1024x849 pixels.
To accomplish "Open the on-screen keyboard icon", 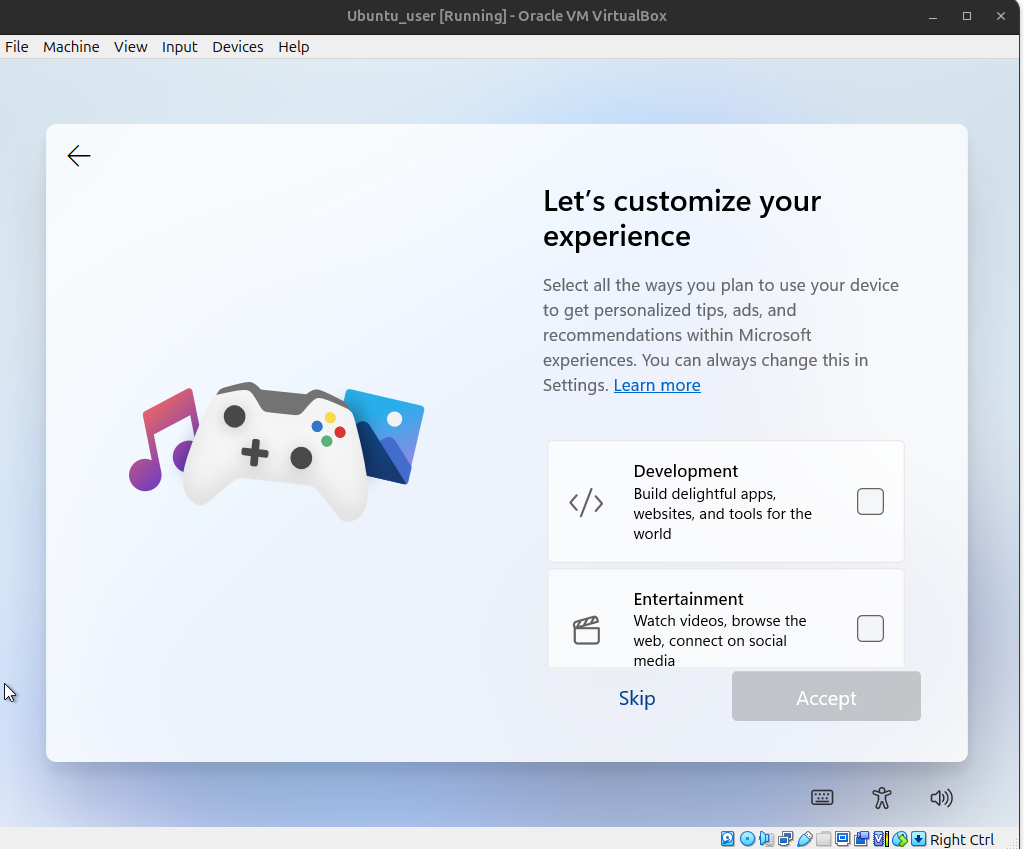I will click(822, 797).
